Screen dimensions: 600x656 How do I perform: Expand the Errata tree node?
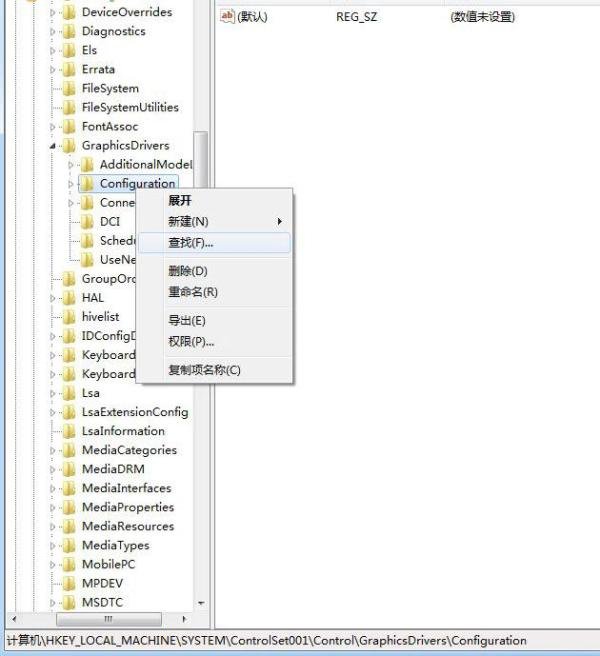click(53, 70)
